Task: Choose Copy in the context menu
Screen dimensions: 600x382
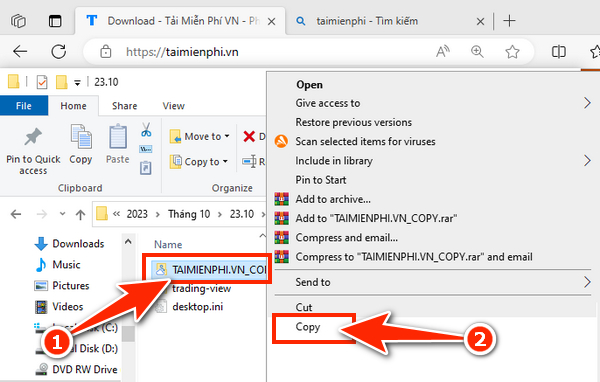Action: [x=308, y=327]
